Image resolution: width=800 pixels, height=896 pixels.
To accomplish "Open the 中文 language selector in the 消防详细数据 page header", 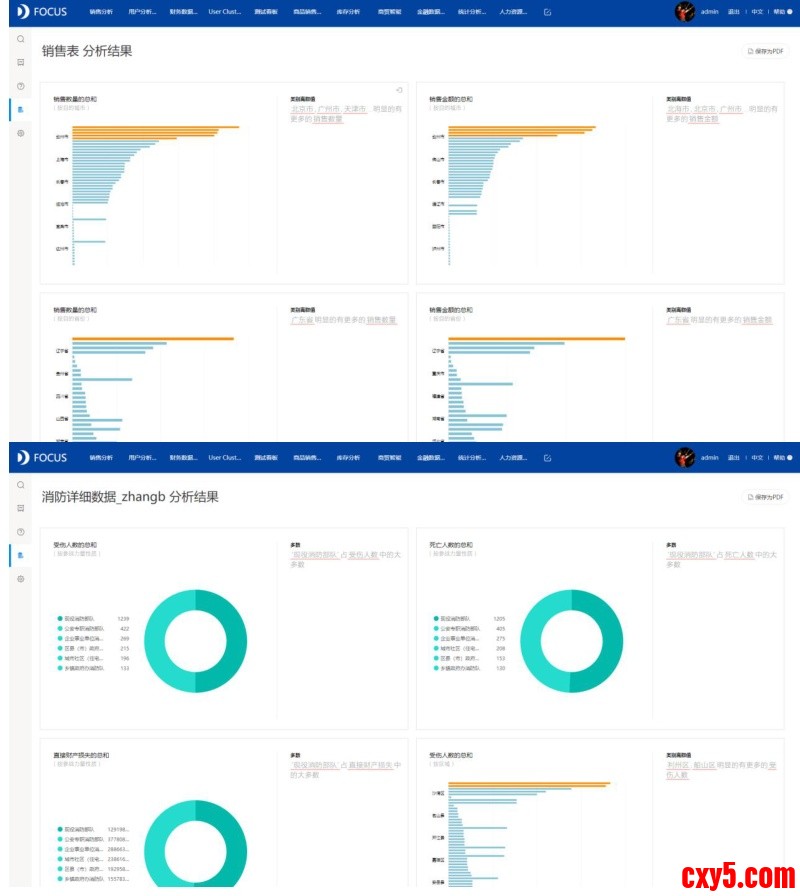I will coord(757,457).
